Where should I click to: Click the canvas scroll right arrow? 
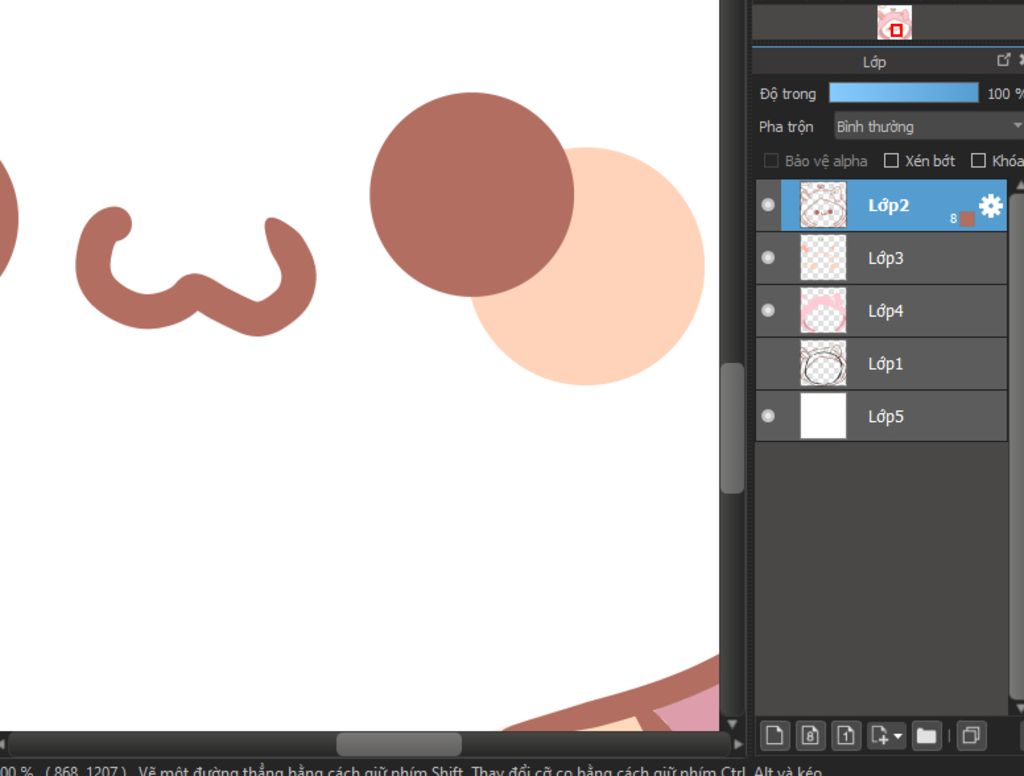click(738, 744)
